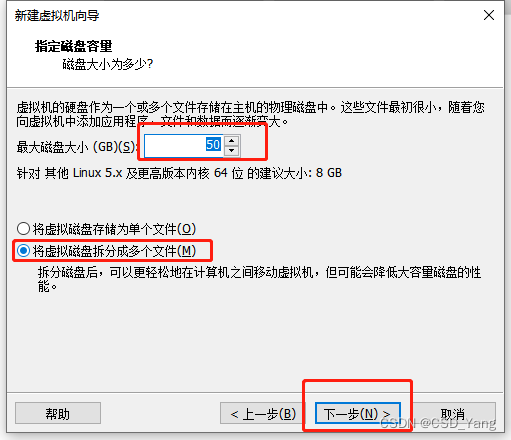Image resolution: width=511 pixels, height=440 pixels.
Task: Cancel the wizard with 取消 button
Action: pos(453,413)
